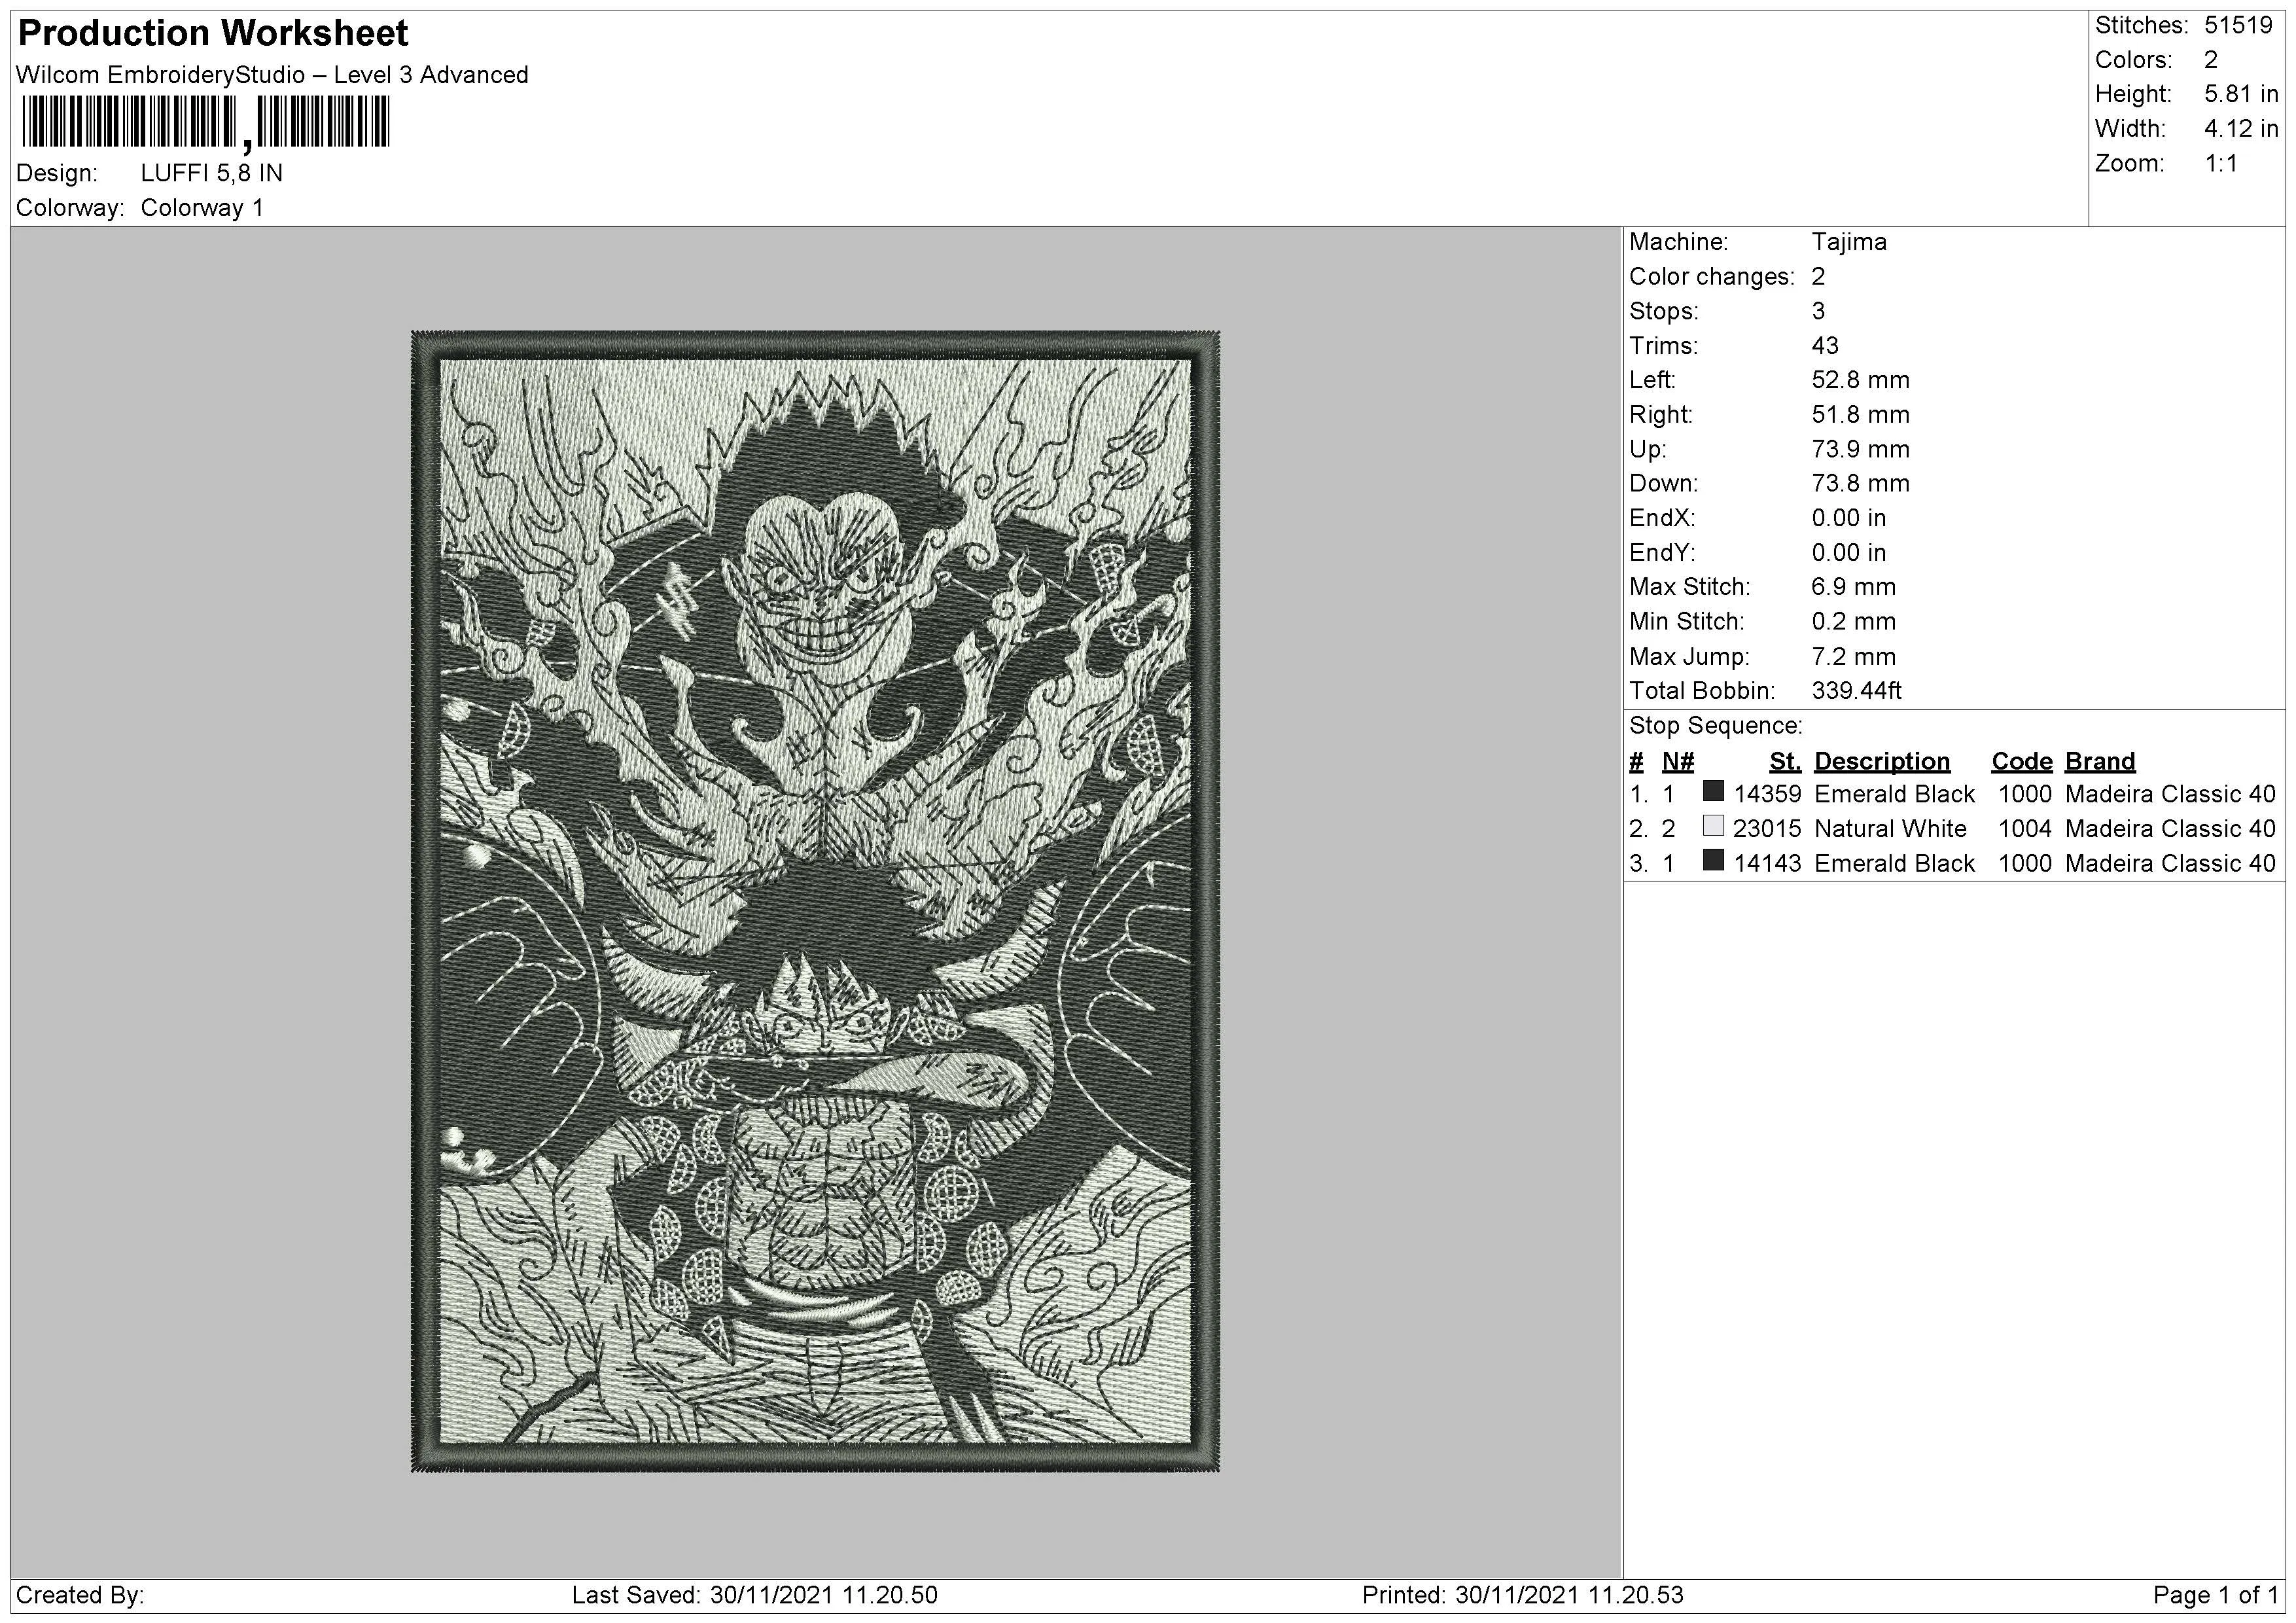Click the Trims value 43
This screenshot has height=1623, width=2296.
(x=1825, y=346)
